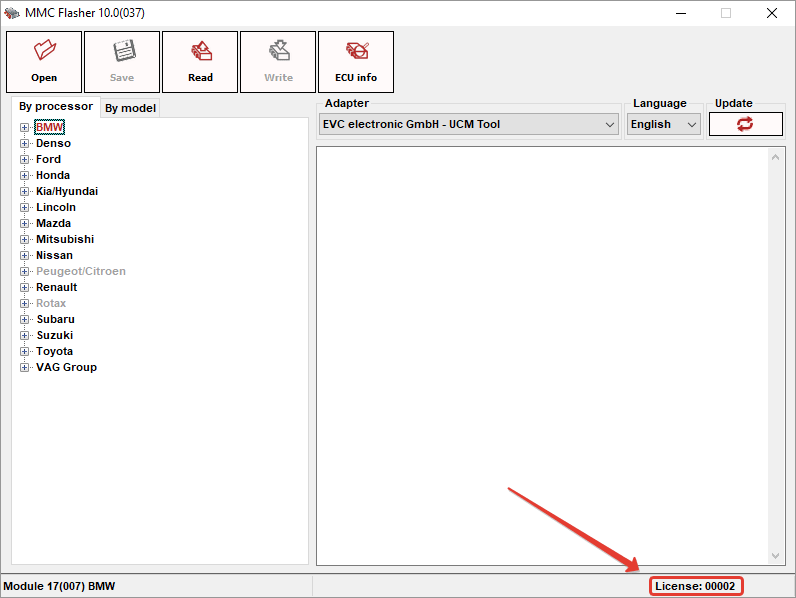The height and width of the screenshot is (598, 796).
Task: Click the Write ECU toolbar button
Action: click(x=278, y=62)
